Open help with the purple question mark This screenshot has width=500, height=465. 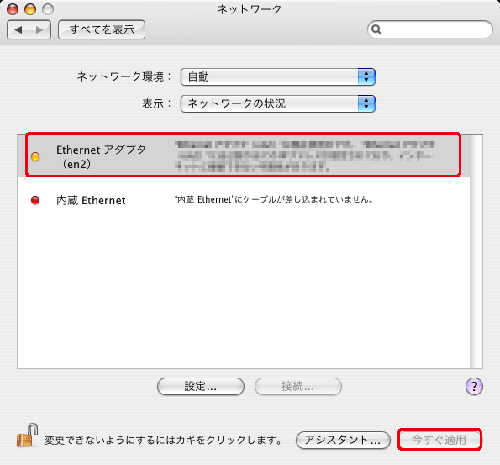tap(474, 387)
